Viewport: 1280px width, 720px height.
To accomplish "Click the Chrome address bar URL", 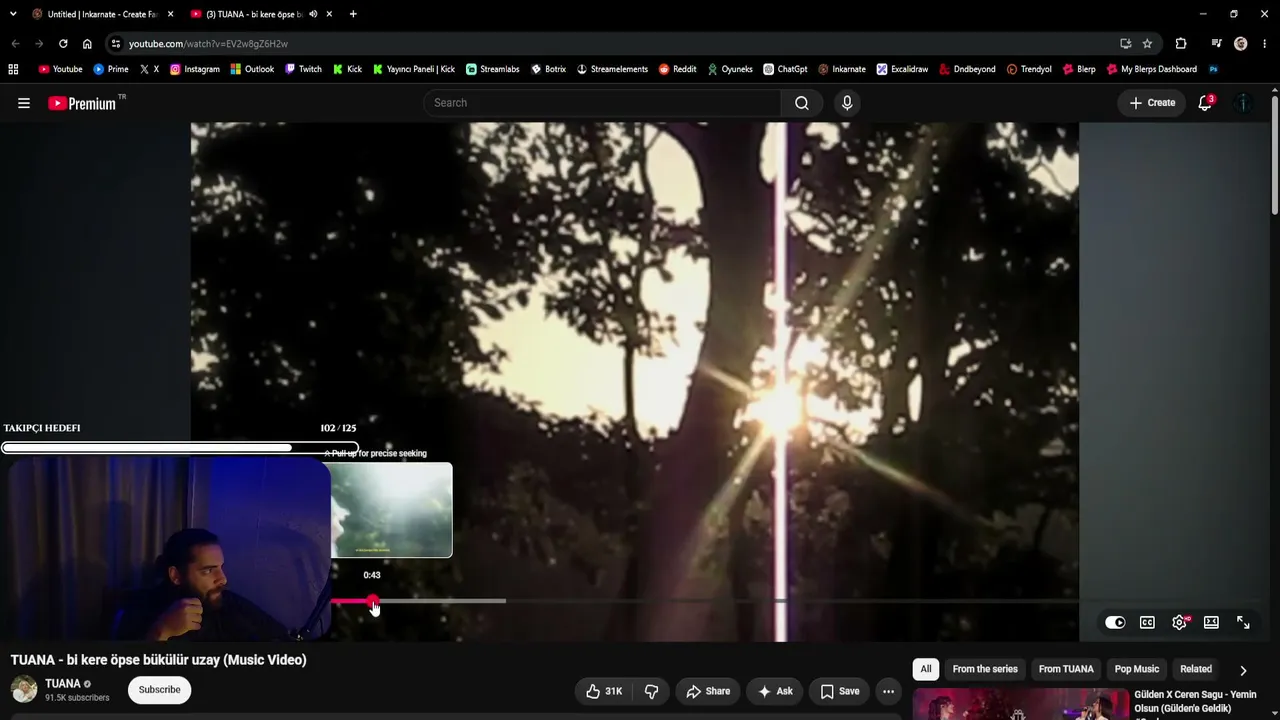I will coord(208,44).
